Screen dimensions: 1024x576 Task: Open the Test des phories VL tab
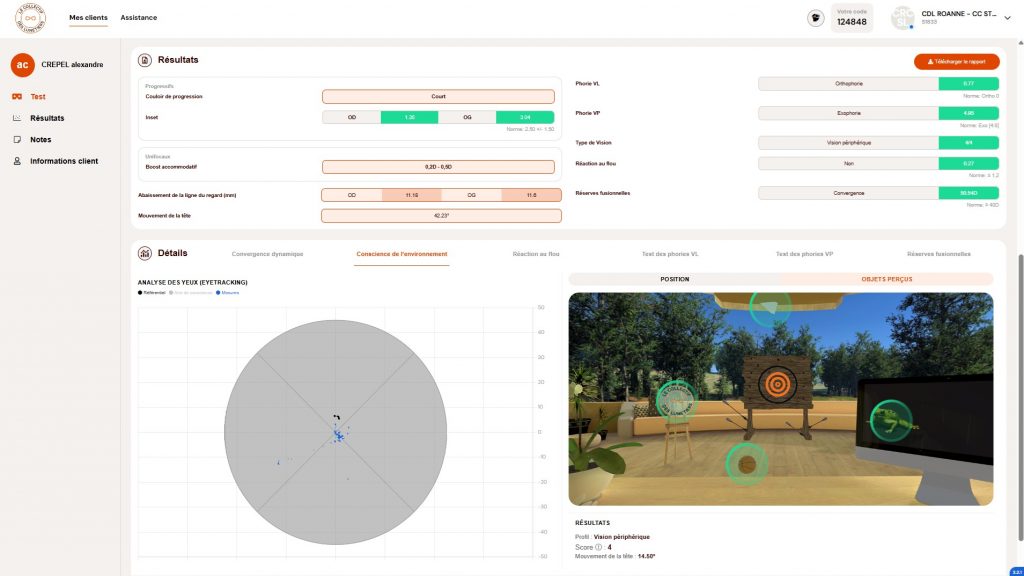click(x=670, y=254)
